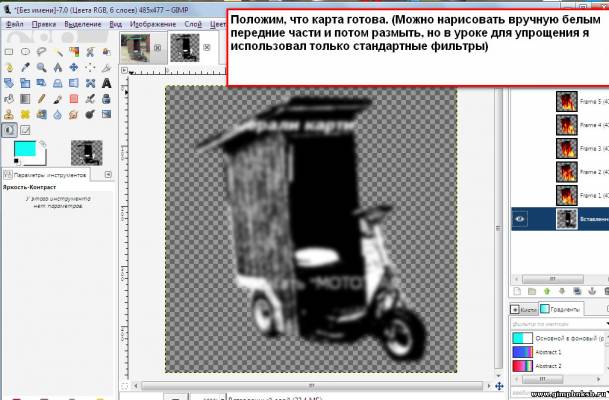Raise the layer with green up arrow
The image size is (609, 400).
click(547, 291)
